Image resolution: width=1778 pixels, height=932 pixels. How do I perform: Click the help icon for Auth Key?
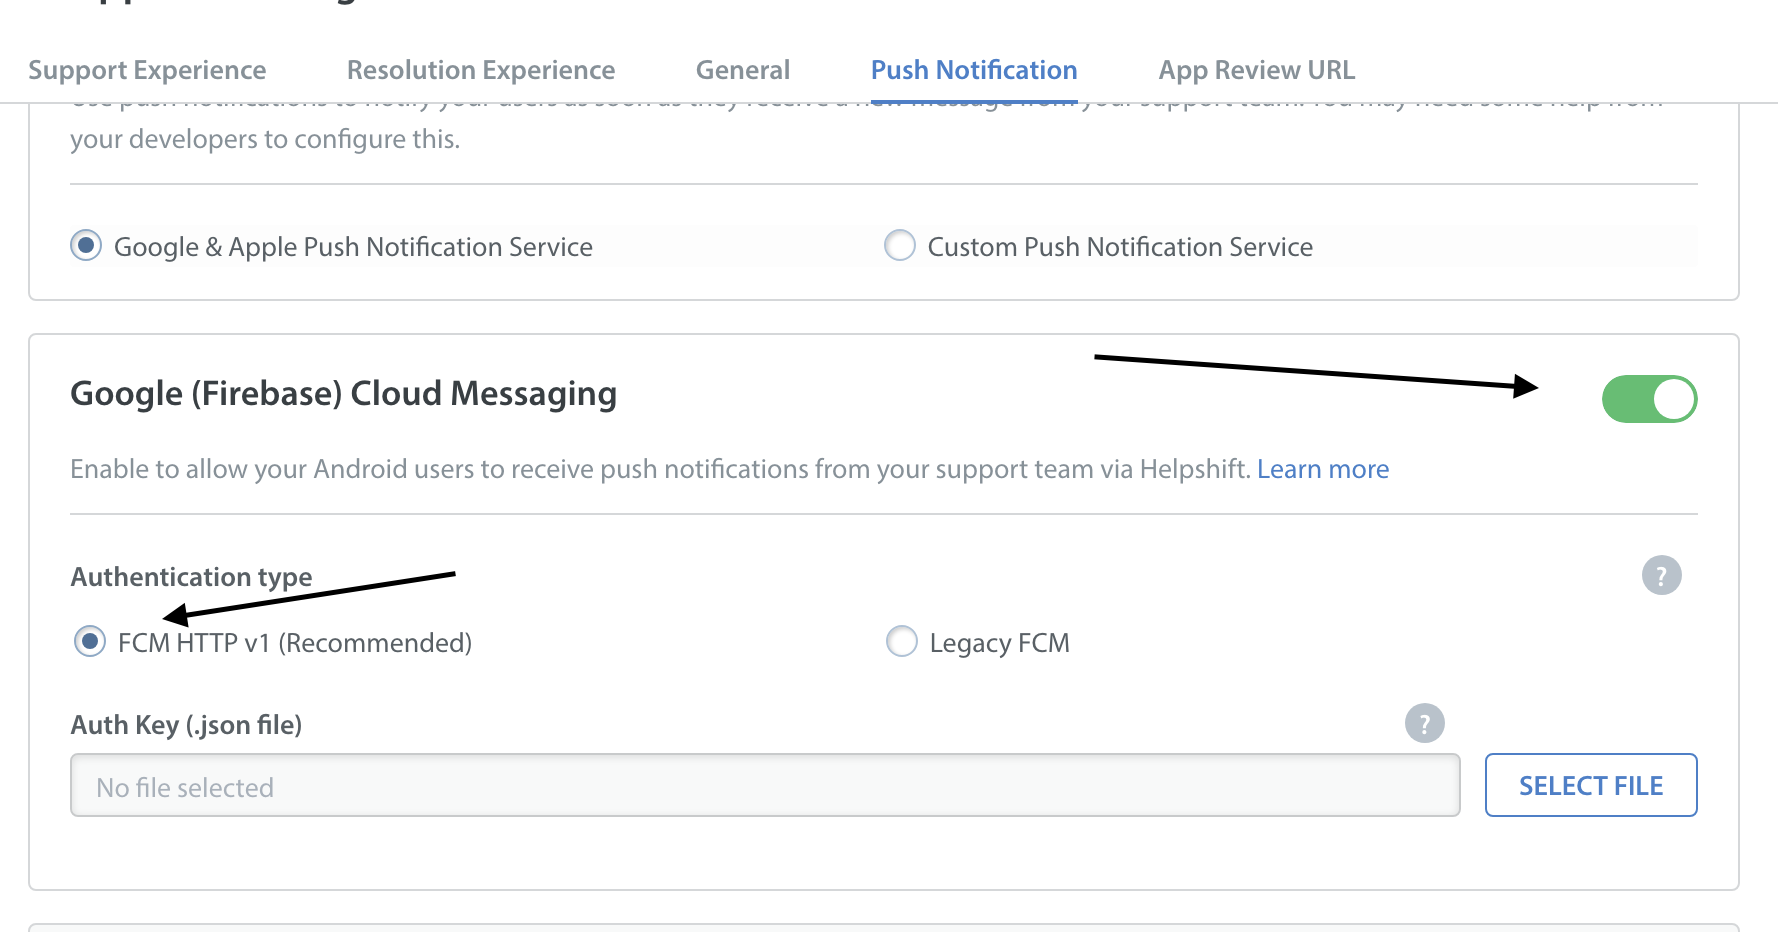click(1424, 723)
